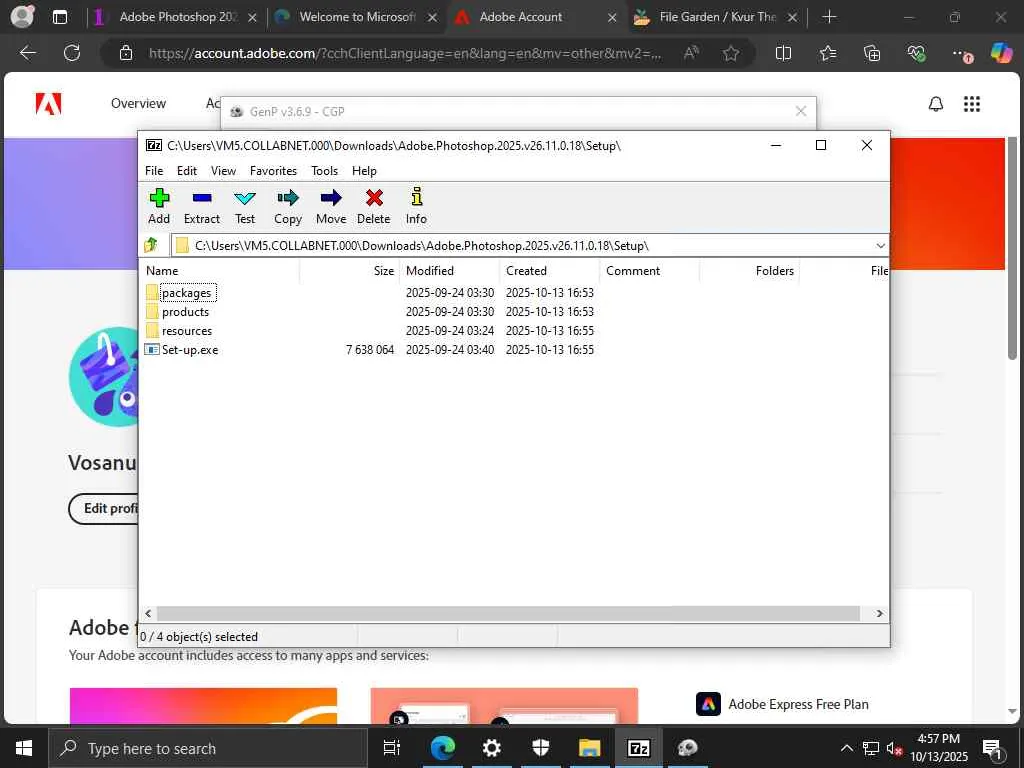1024x768 pixels.
Task: Close the GenP v3.6.9 window
Action: tap(801, 111)
